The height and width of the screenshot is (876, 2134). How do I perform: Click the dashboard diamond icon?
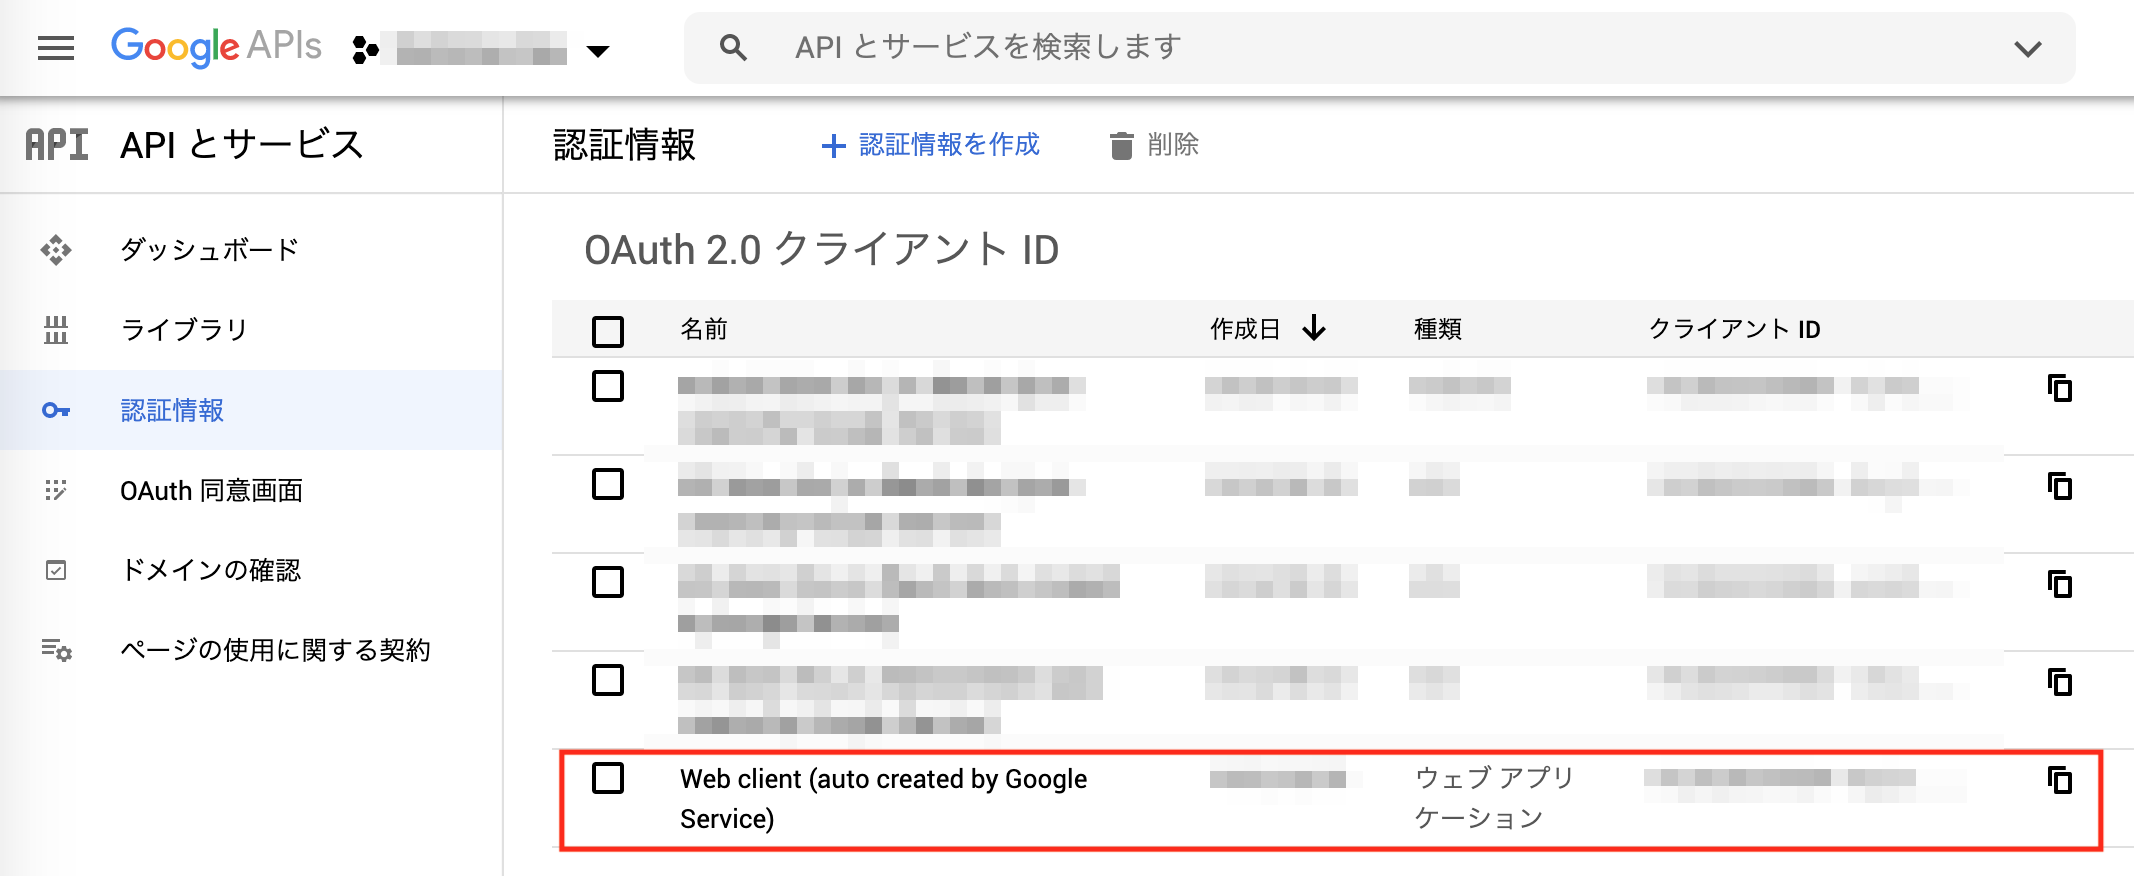[x=56, y=250]
